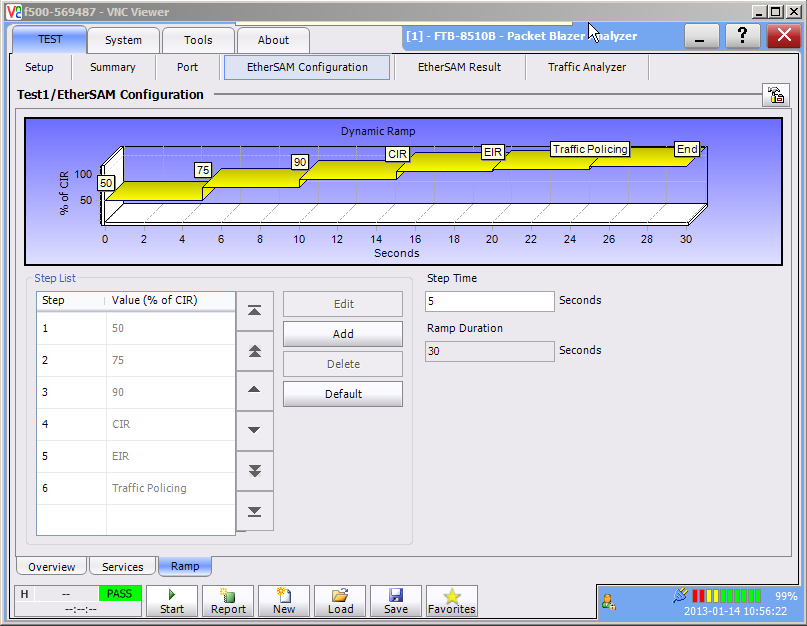Restore Default ramp steps
Image resolution: width=807 pixels, height=626 pixels.
(x=343, y=394)
